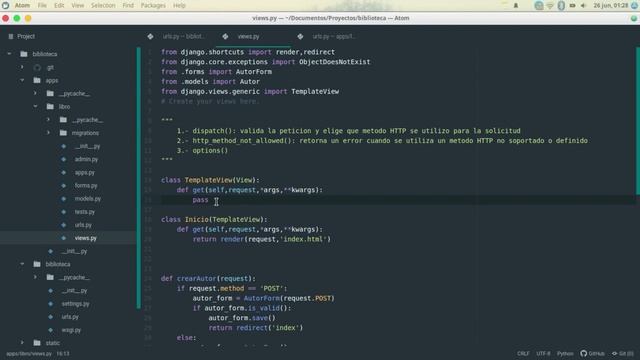Click the Python grammar selector in the status bar
The width and height of the screenshot is (640, 360).
point(565,353)
